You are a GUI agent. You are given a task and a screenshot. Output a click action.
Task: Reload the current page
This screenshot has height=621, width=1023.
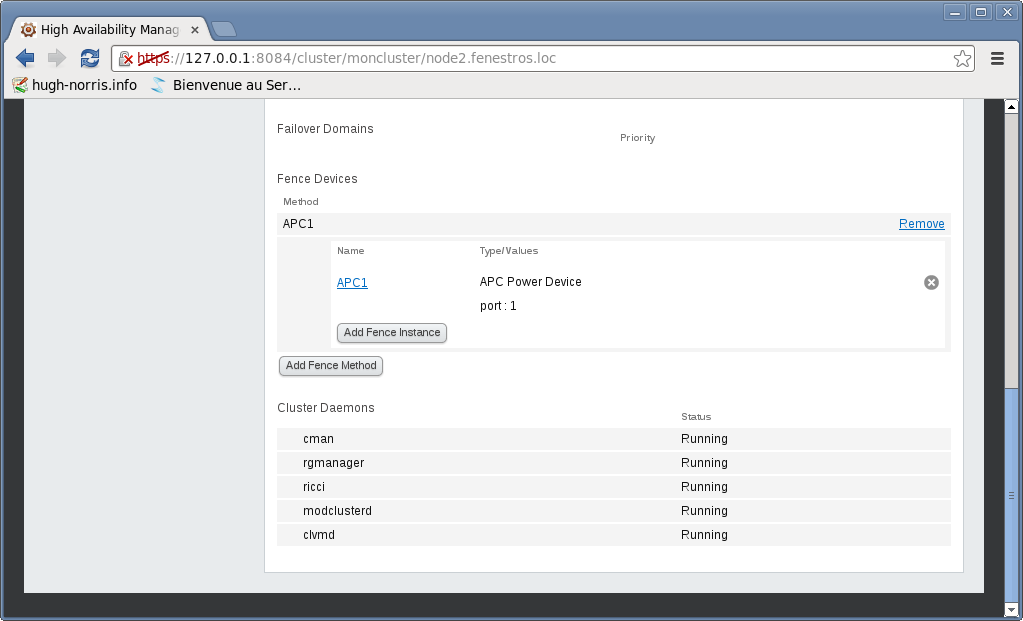(90, 58)
